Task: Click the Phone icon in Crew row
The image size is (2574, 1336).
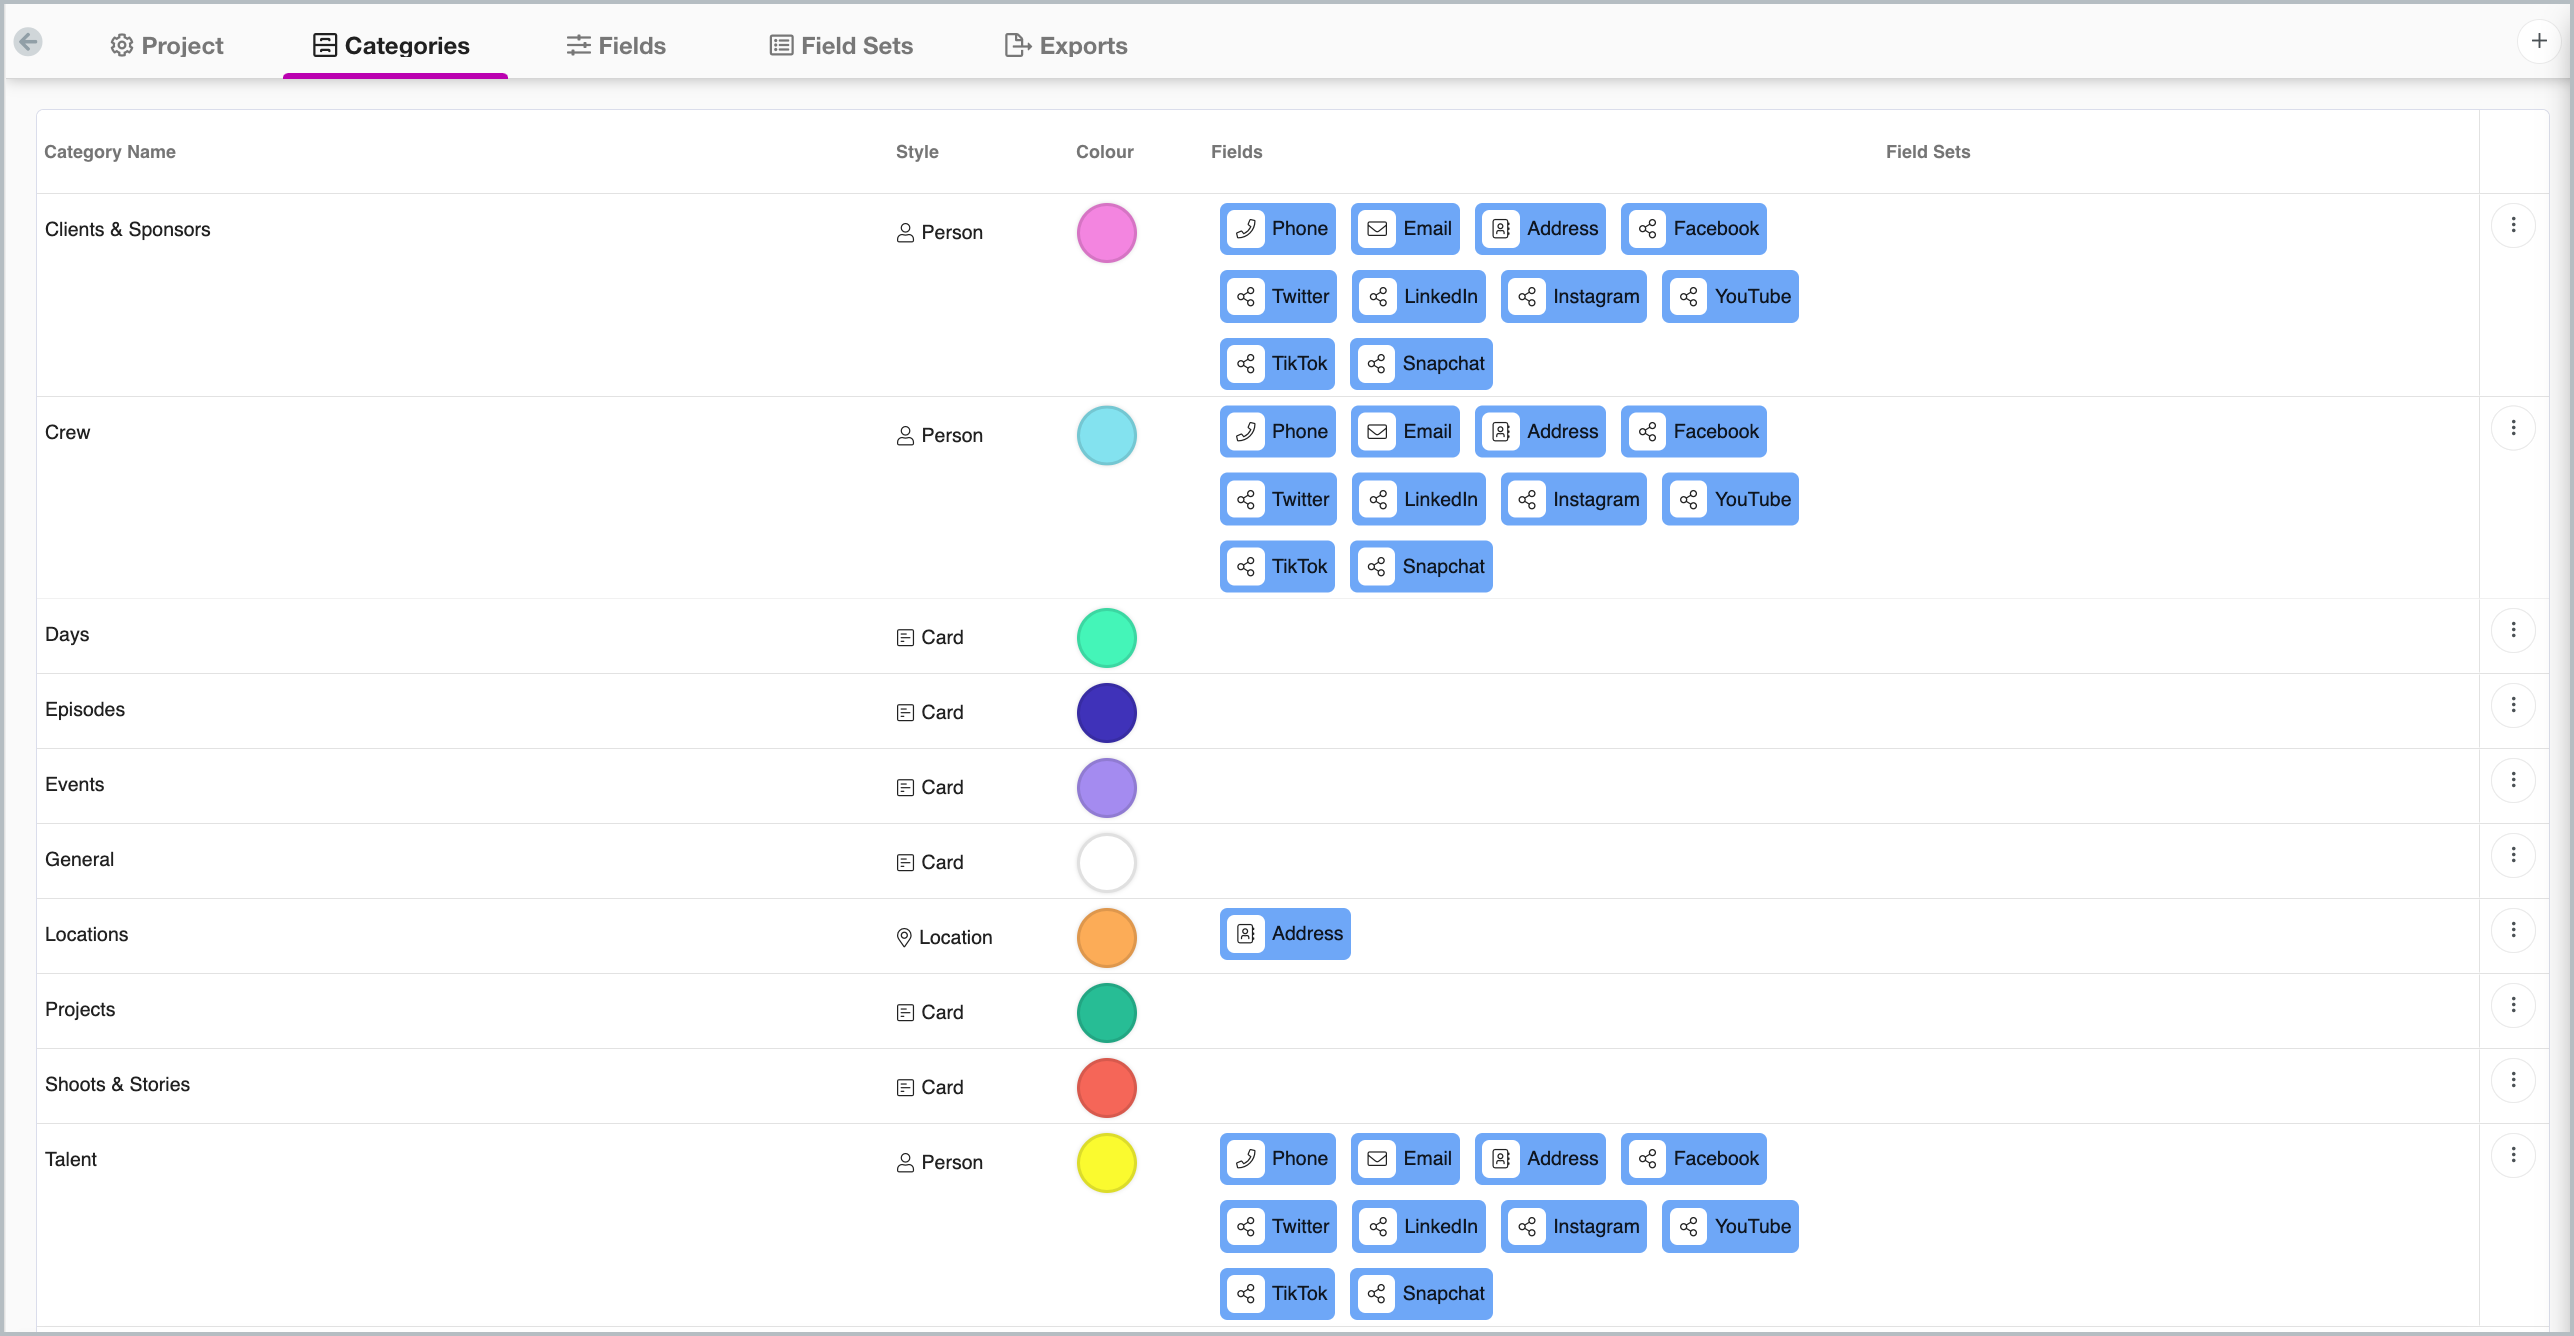Action: pyautogui.click(x=1246, y=432)
